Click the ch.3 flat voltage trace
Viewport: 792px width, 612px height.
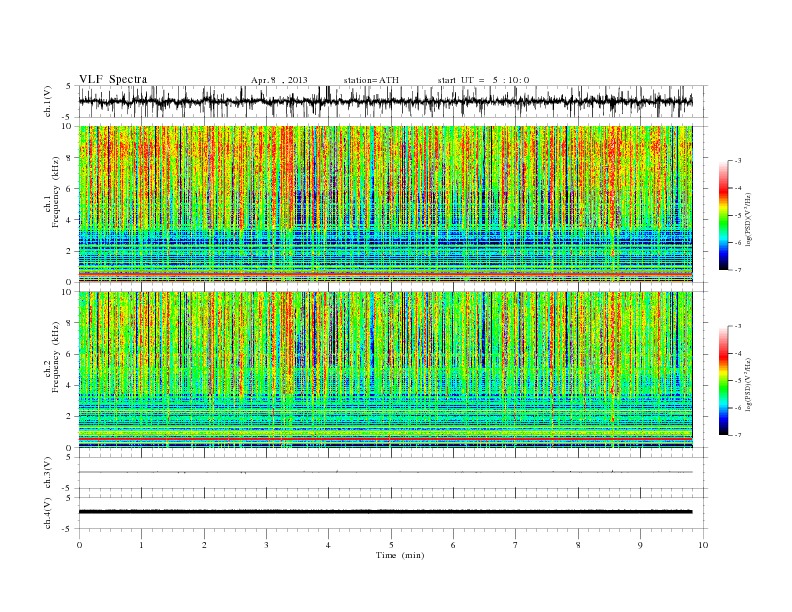(385, 472)
